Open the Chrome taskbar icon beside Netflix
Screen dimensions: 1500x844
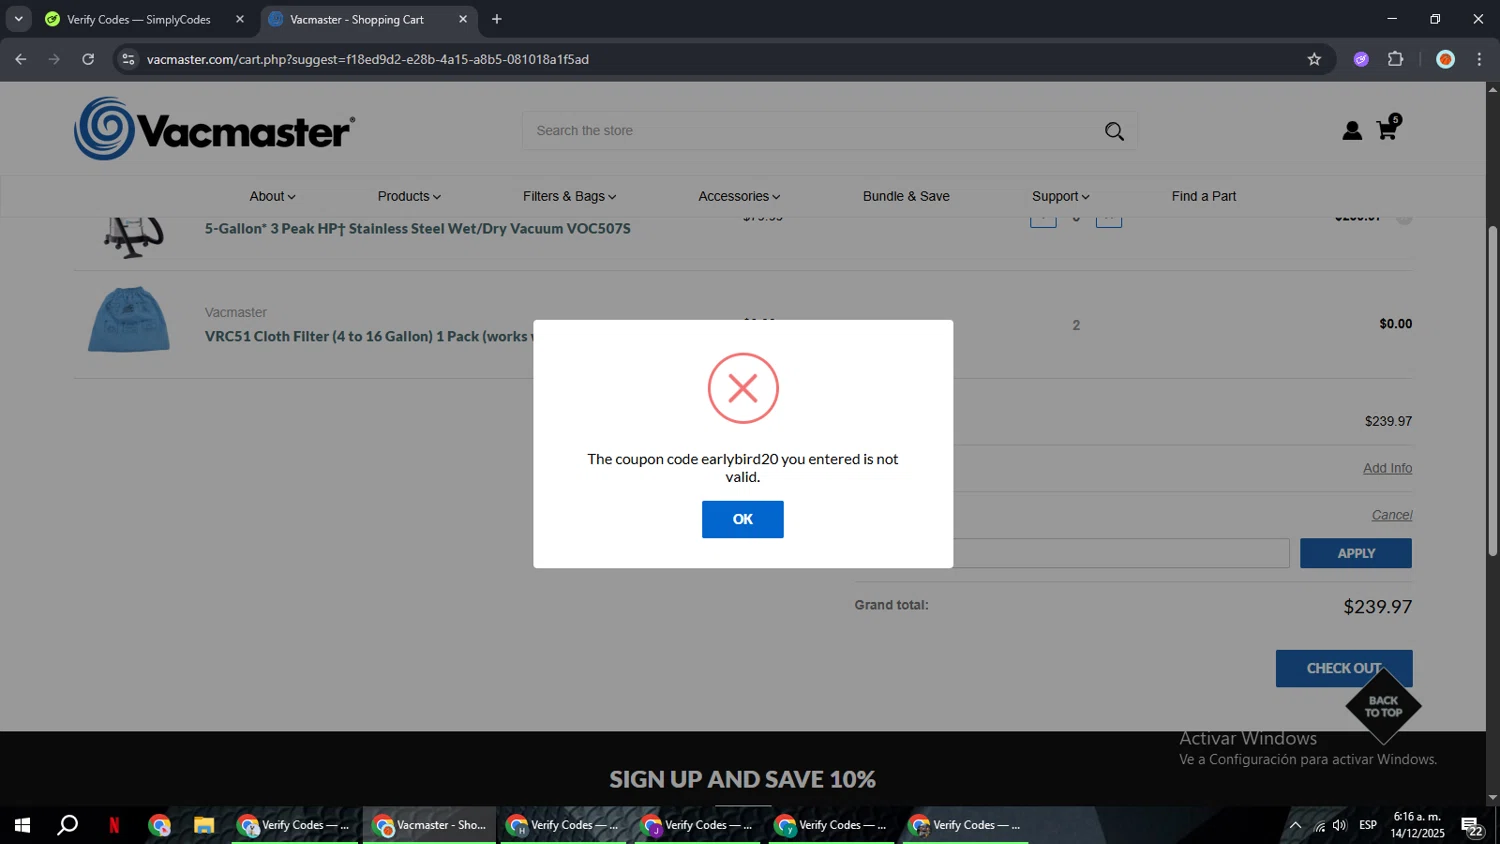[160, 825]
